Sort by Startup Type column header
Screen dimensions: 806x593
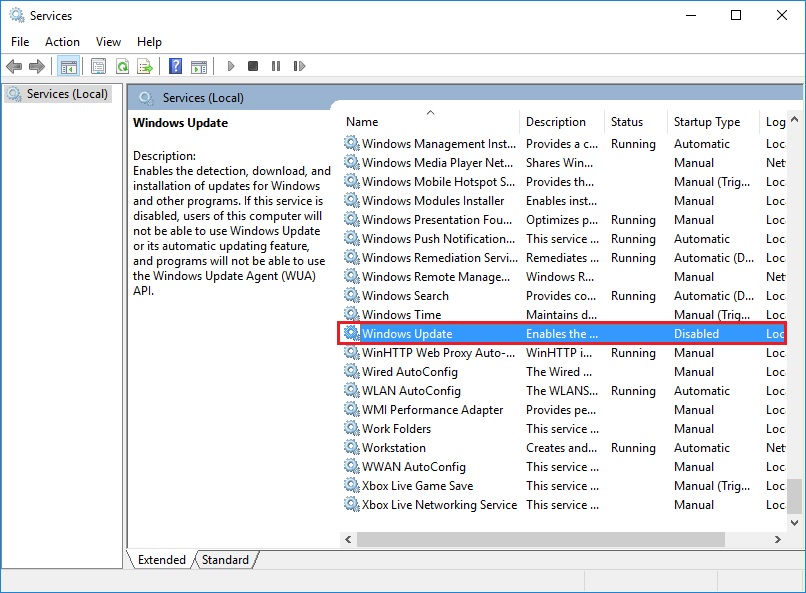[x=713, y=122]
